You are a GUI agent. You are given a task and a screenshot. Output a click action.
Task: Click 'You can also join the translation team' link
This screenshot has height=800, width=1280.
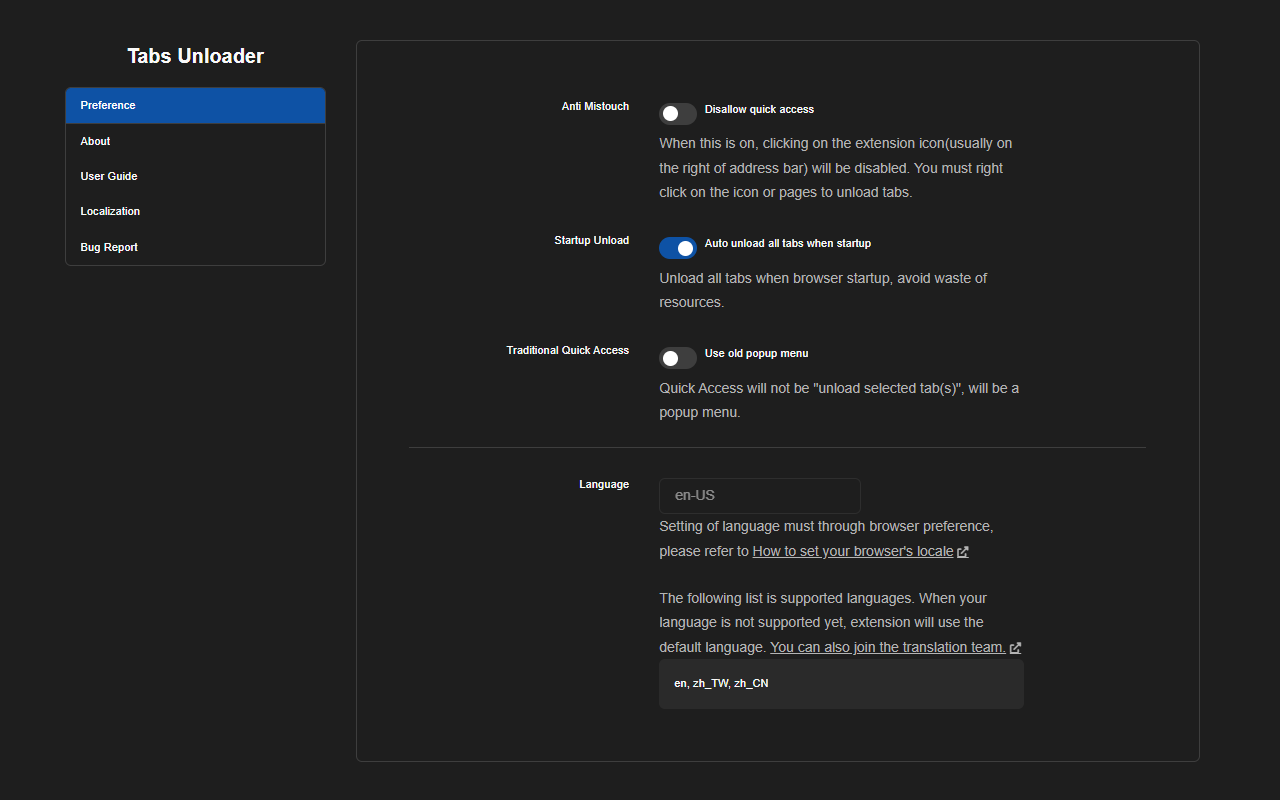click(x=887, y=647)
